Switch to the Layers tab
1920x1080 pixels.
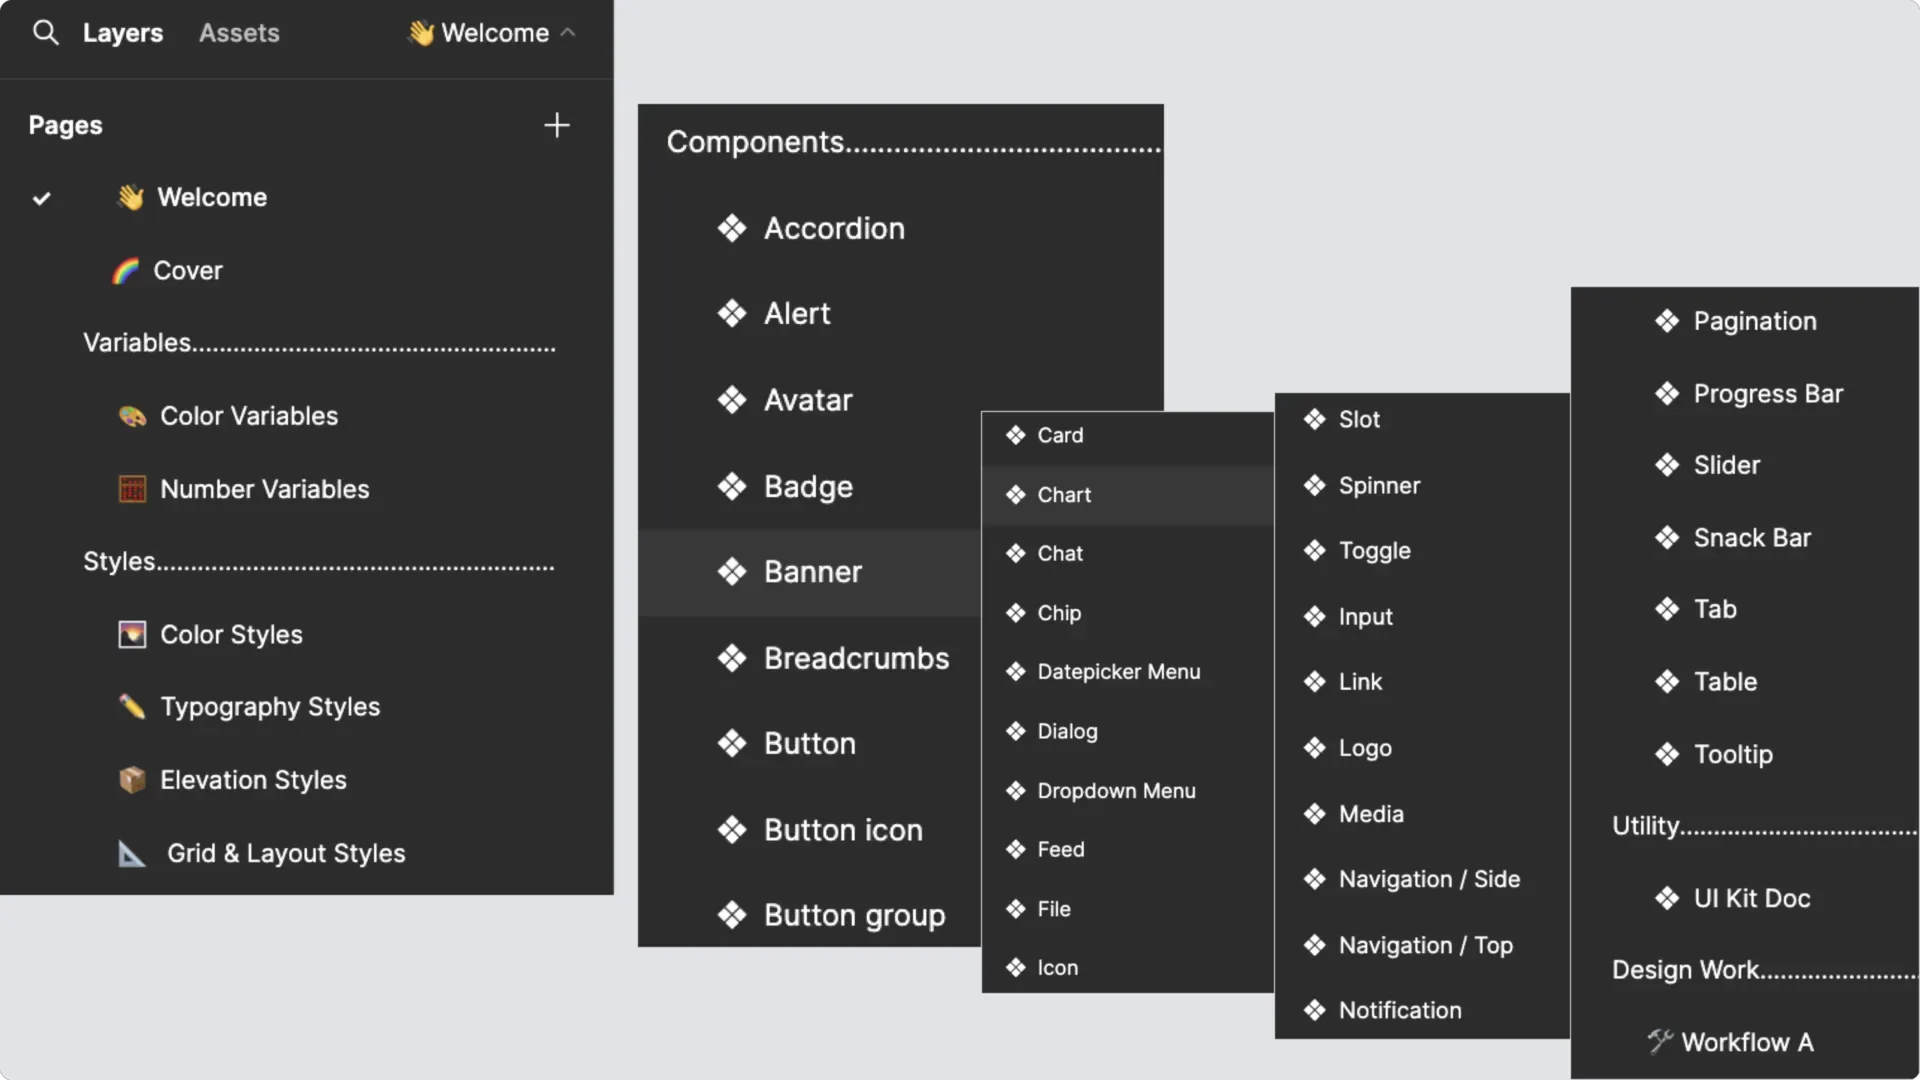pos(122,33)
